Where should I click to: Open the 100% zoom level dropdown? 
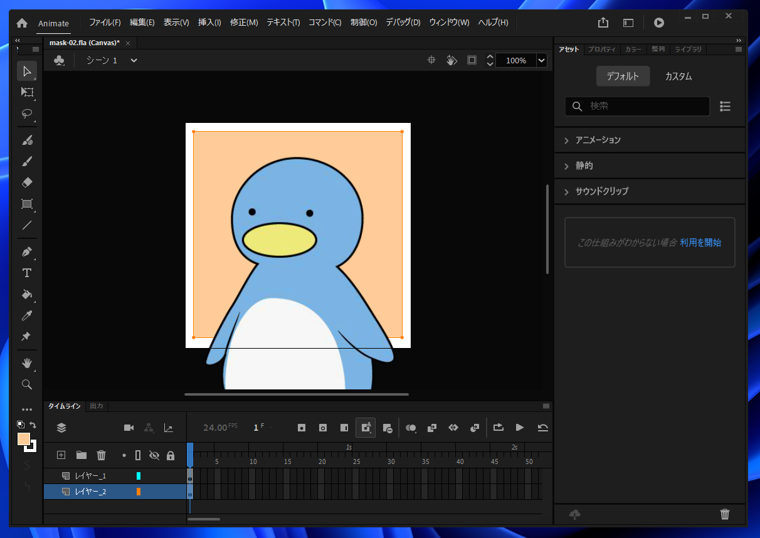[x=541, y=61]
